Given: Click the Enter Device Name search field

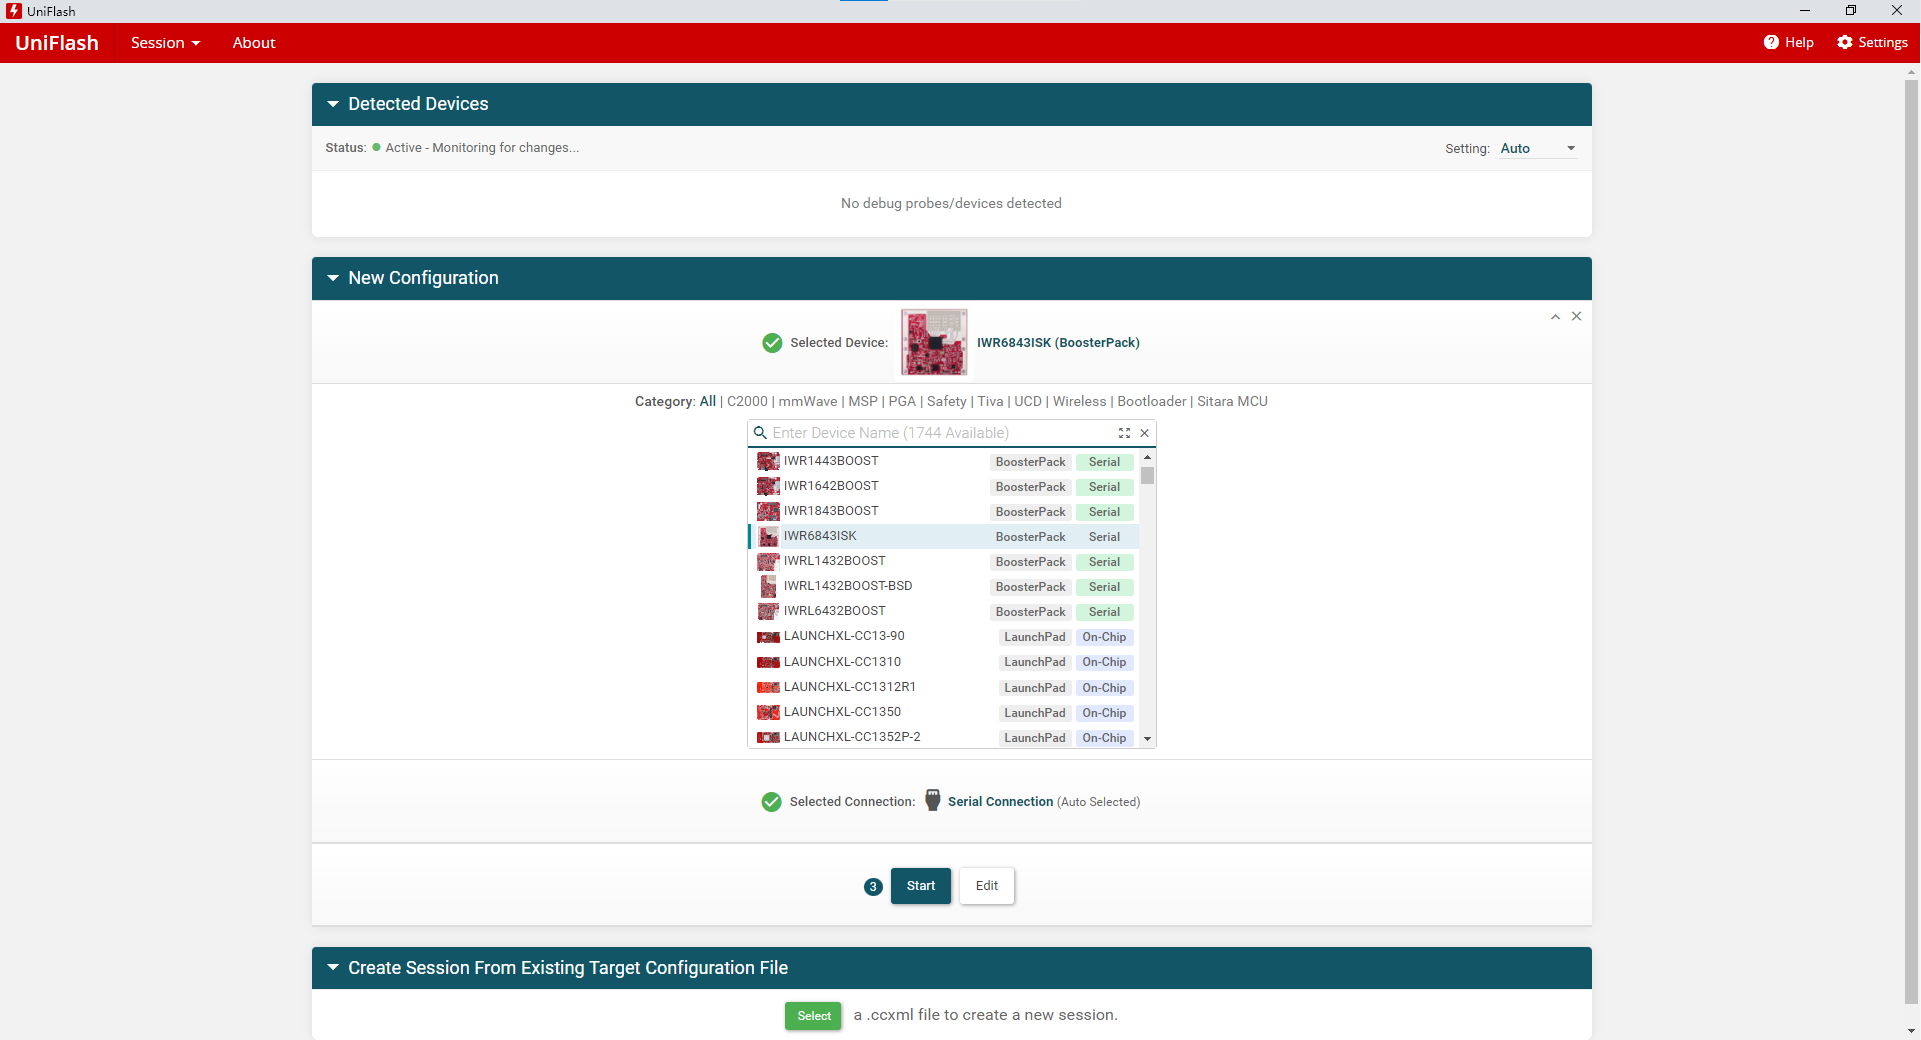Looking at the screenshot, I should [x=940, y=433].
